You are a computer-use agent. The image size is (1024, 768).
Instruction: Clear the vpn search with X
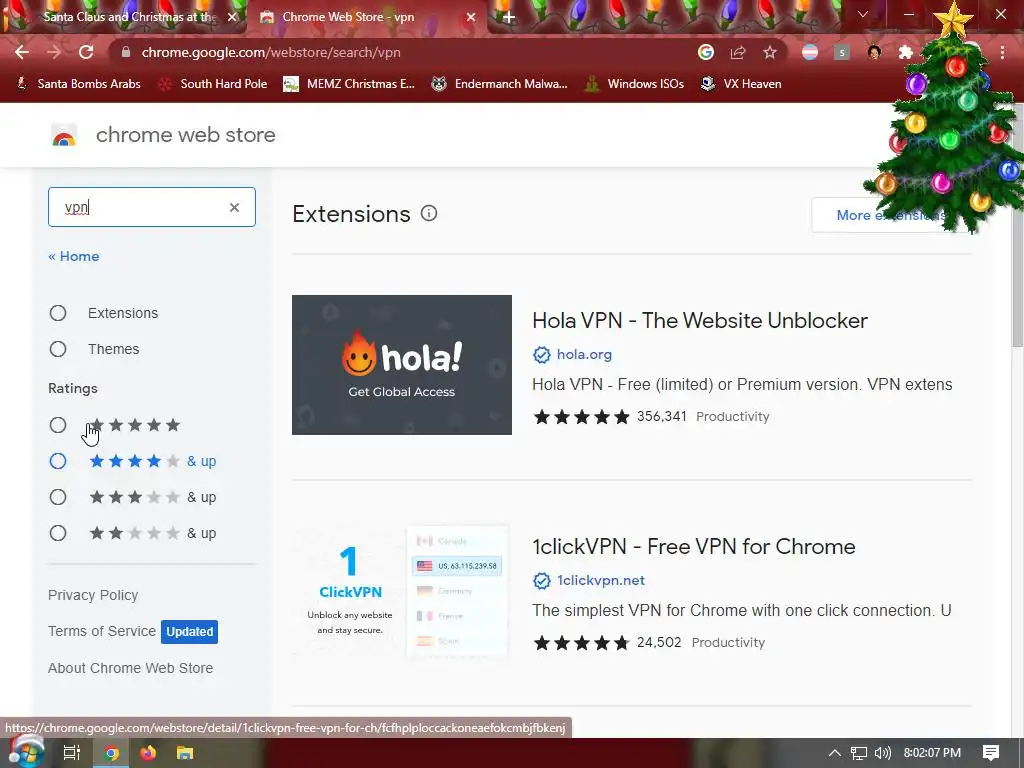coord(234,207)
